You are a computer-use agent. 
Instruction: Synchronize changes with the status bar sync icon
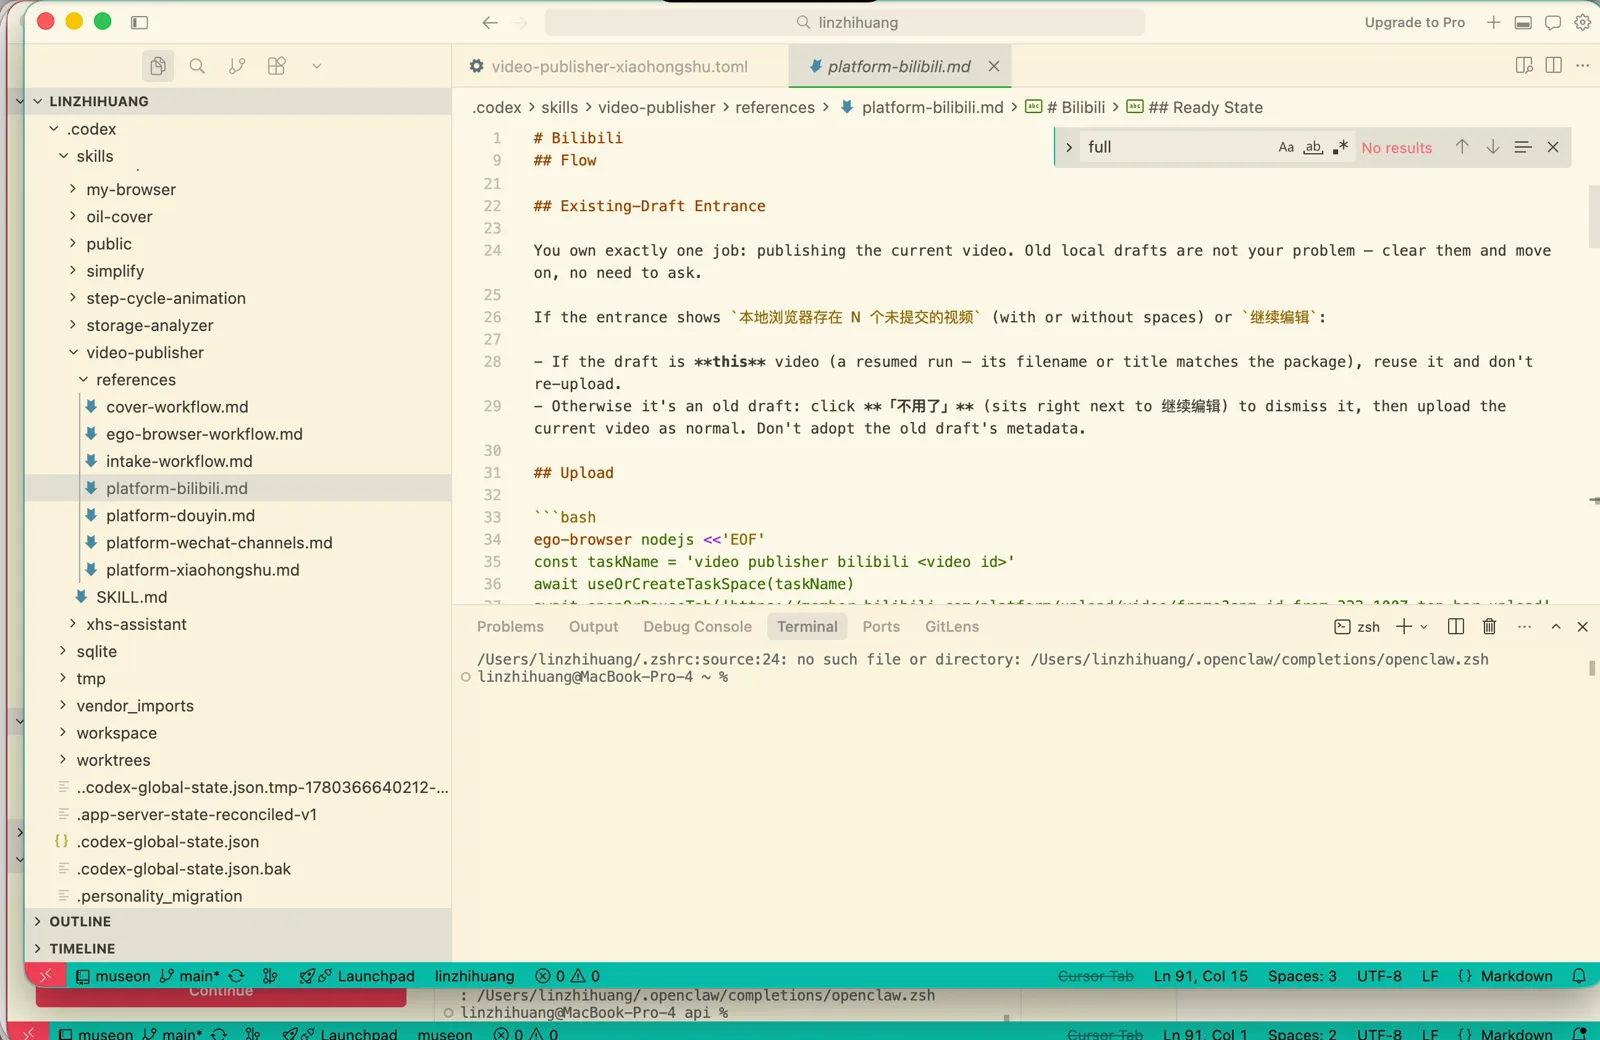coord(237,976)
